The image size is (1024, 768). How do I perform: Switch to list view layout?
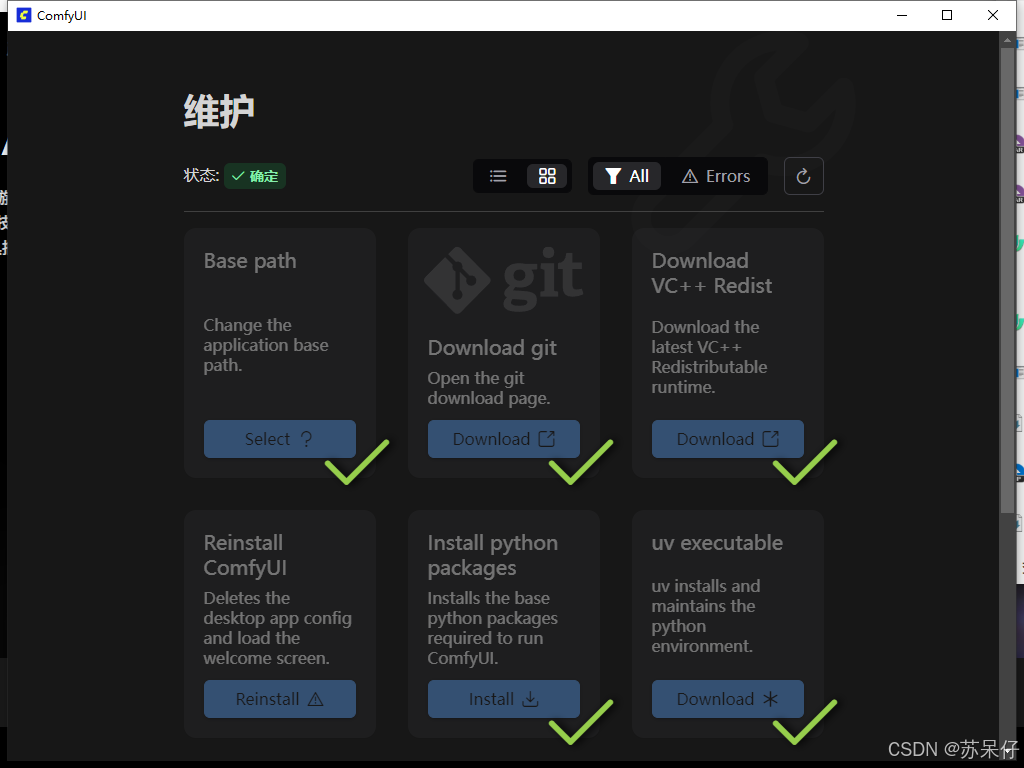click(x=498, y=176)
